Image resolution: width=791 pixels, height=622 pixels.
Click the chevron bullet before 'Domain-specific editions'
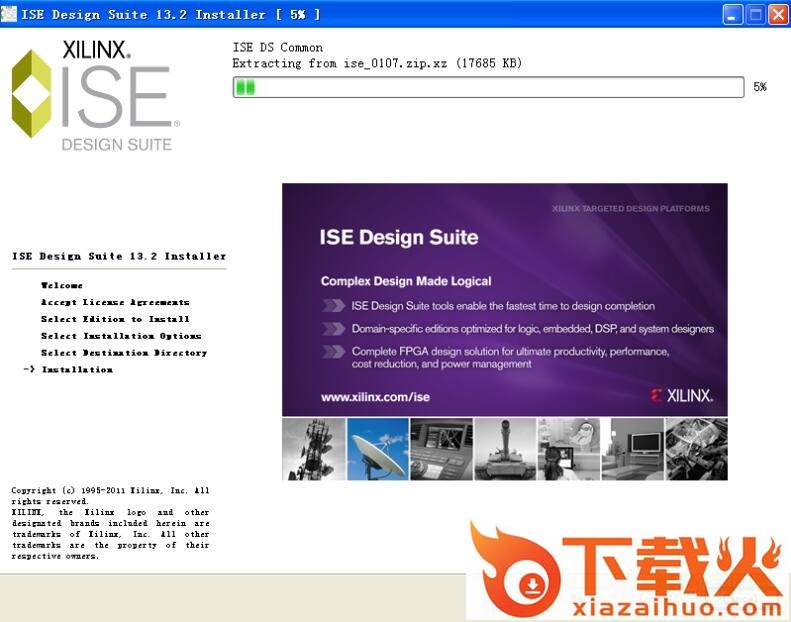click(332, 329)
